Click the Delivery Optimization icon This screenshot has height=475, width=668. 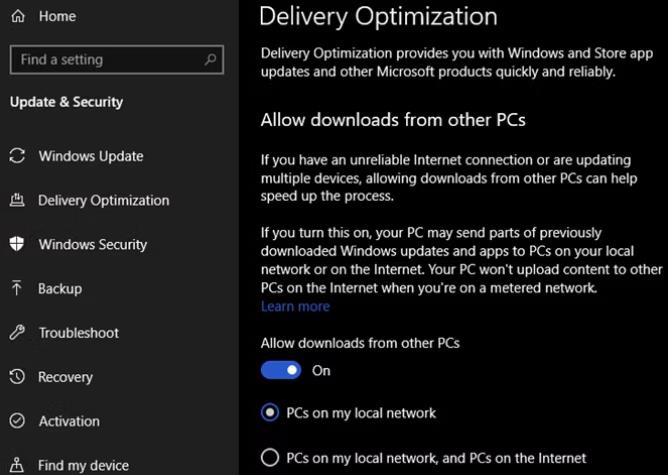click(17, 200)
